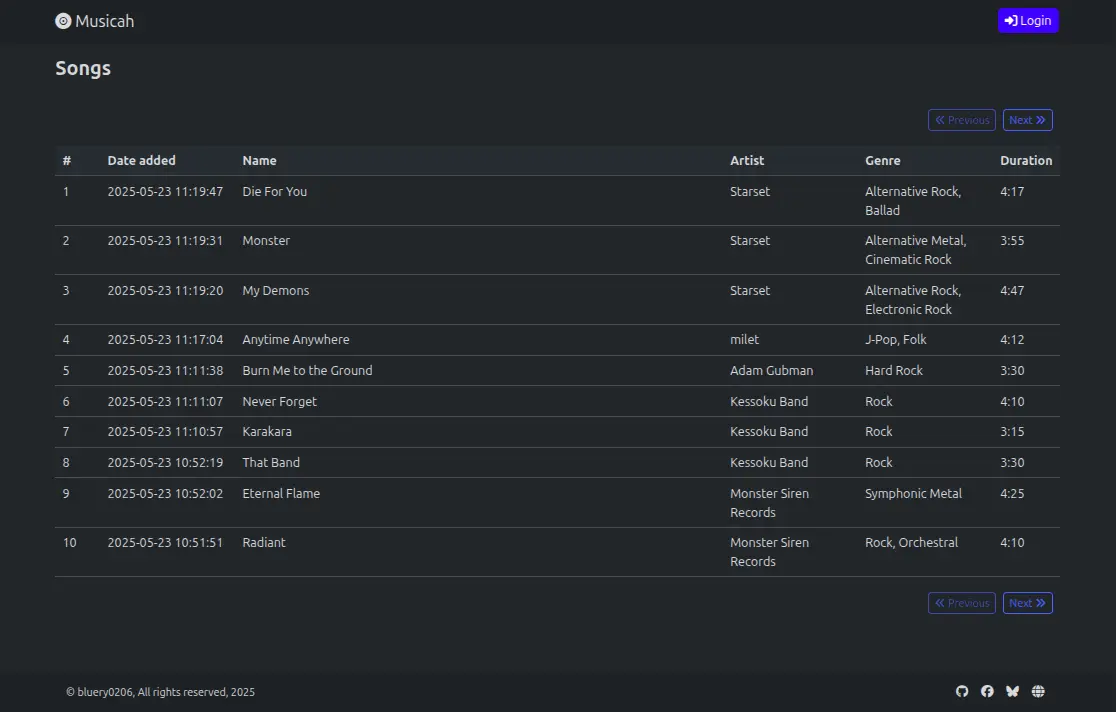This screenshot has width=1116, height=712.
Task: Open the Facebook icon link in footer
Action: pyautogui.click(x=987, y=691)
